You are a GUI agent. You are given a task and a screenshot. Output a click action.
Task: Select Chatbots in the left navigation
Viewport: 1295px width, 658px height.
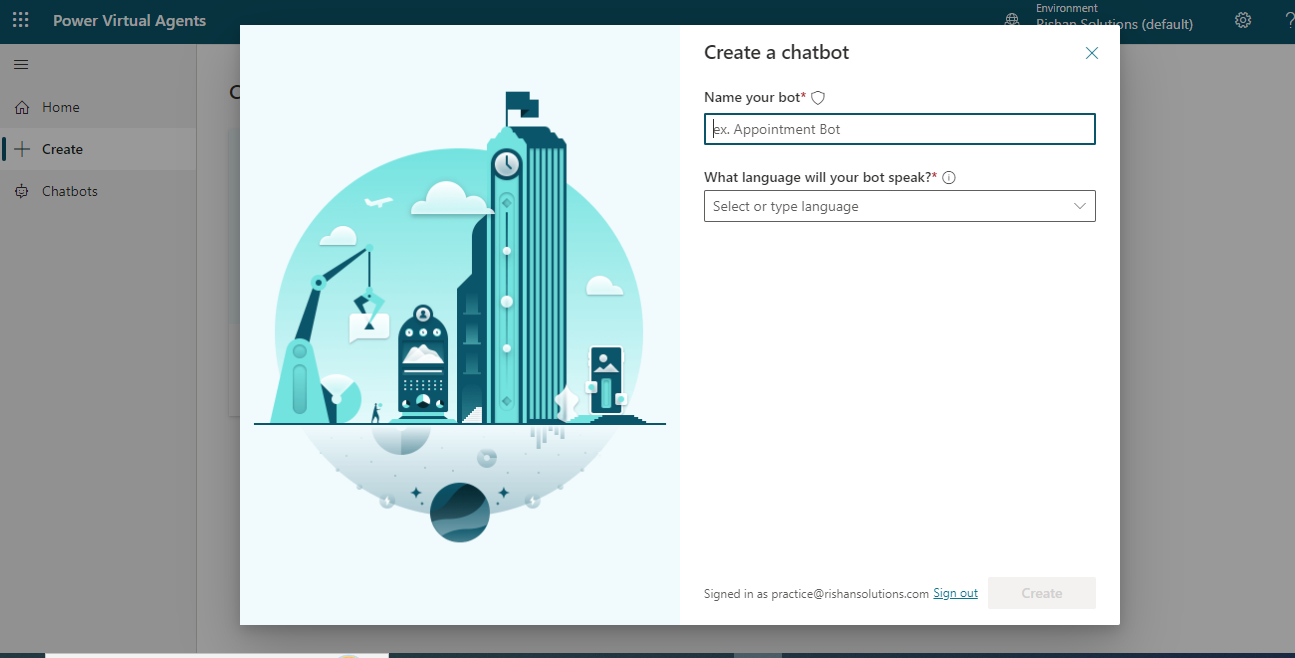(x=70, y=191)
